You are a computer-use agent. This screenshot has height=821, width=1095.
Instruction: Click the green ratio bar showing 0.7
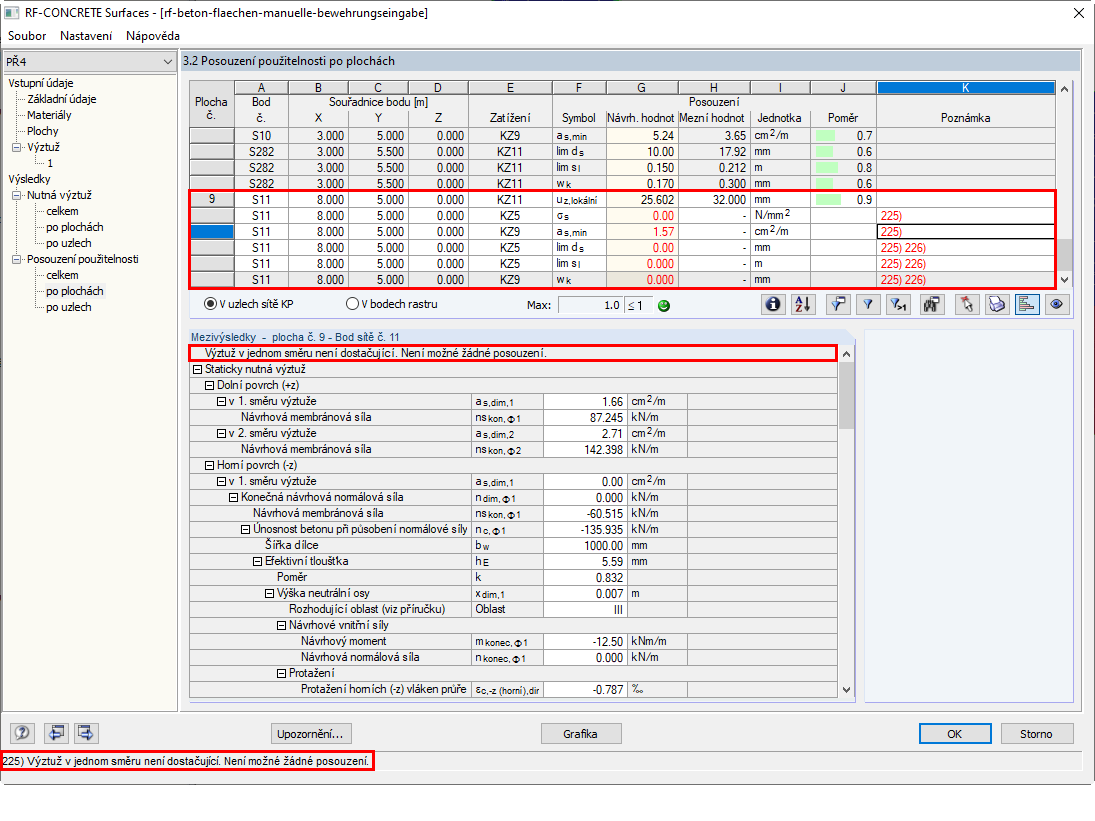coord(825,135)
